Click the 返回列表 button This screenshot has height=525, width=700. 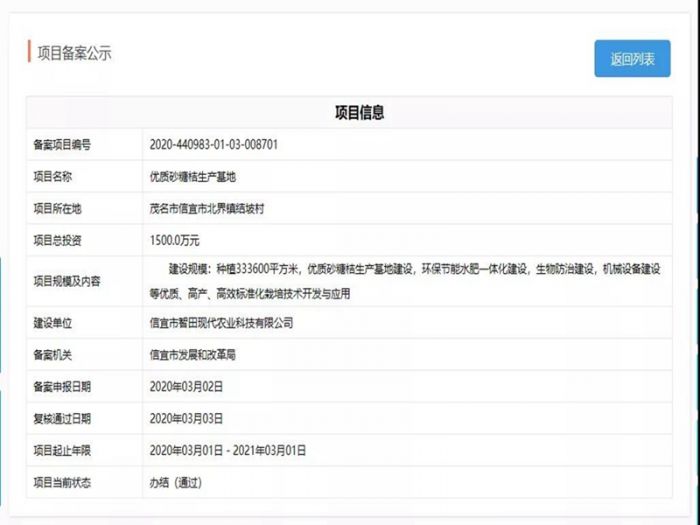point(632,58)
